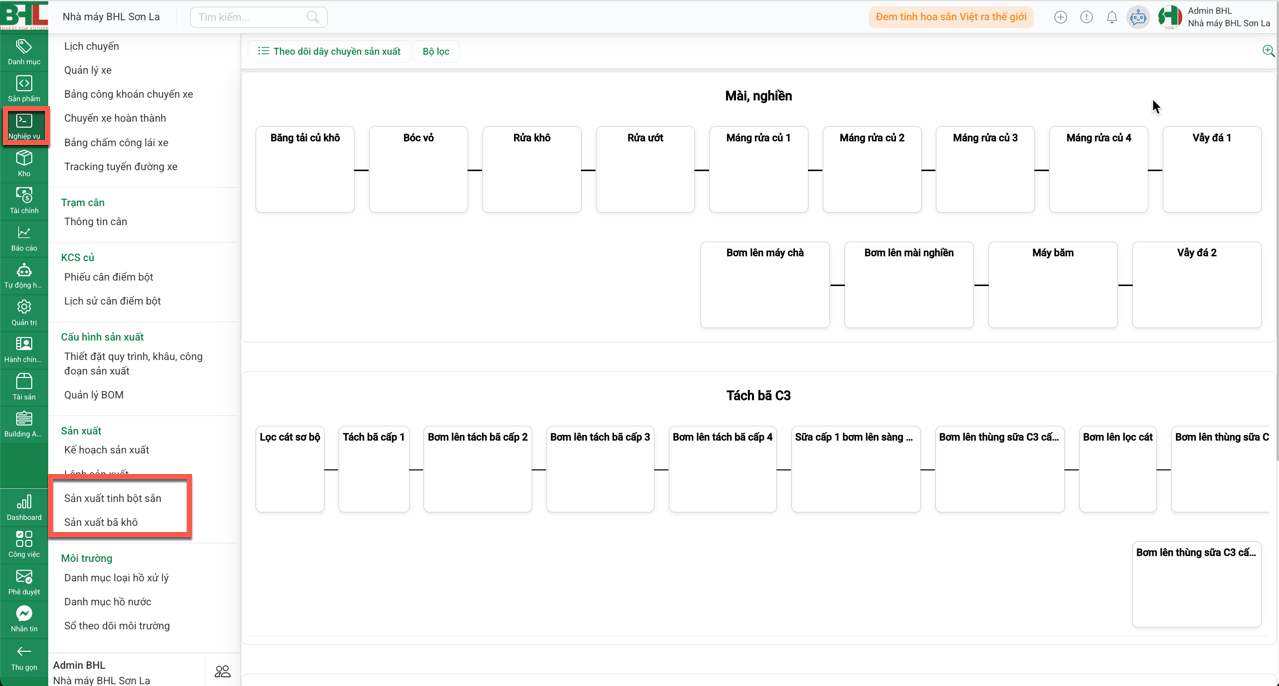Viewport: 1279px width, 686px height.
Task: Select the Rửa ướt stage card
Action: [645, 169]
